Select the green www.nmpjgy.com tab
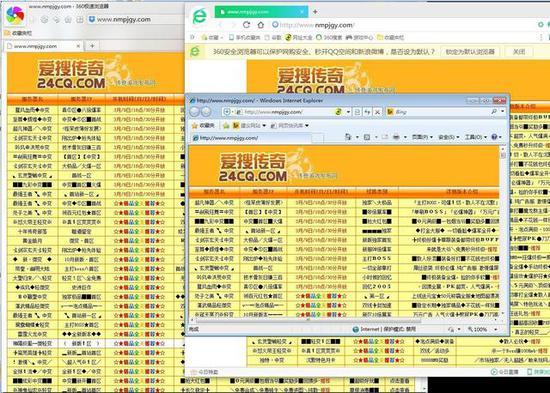 pos(261,12)
